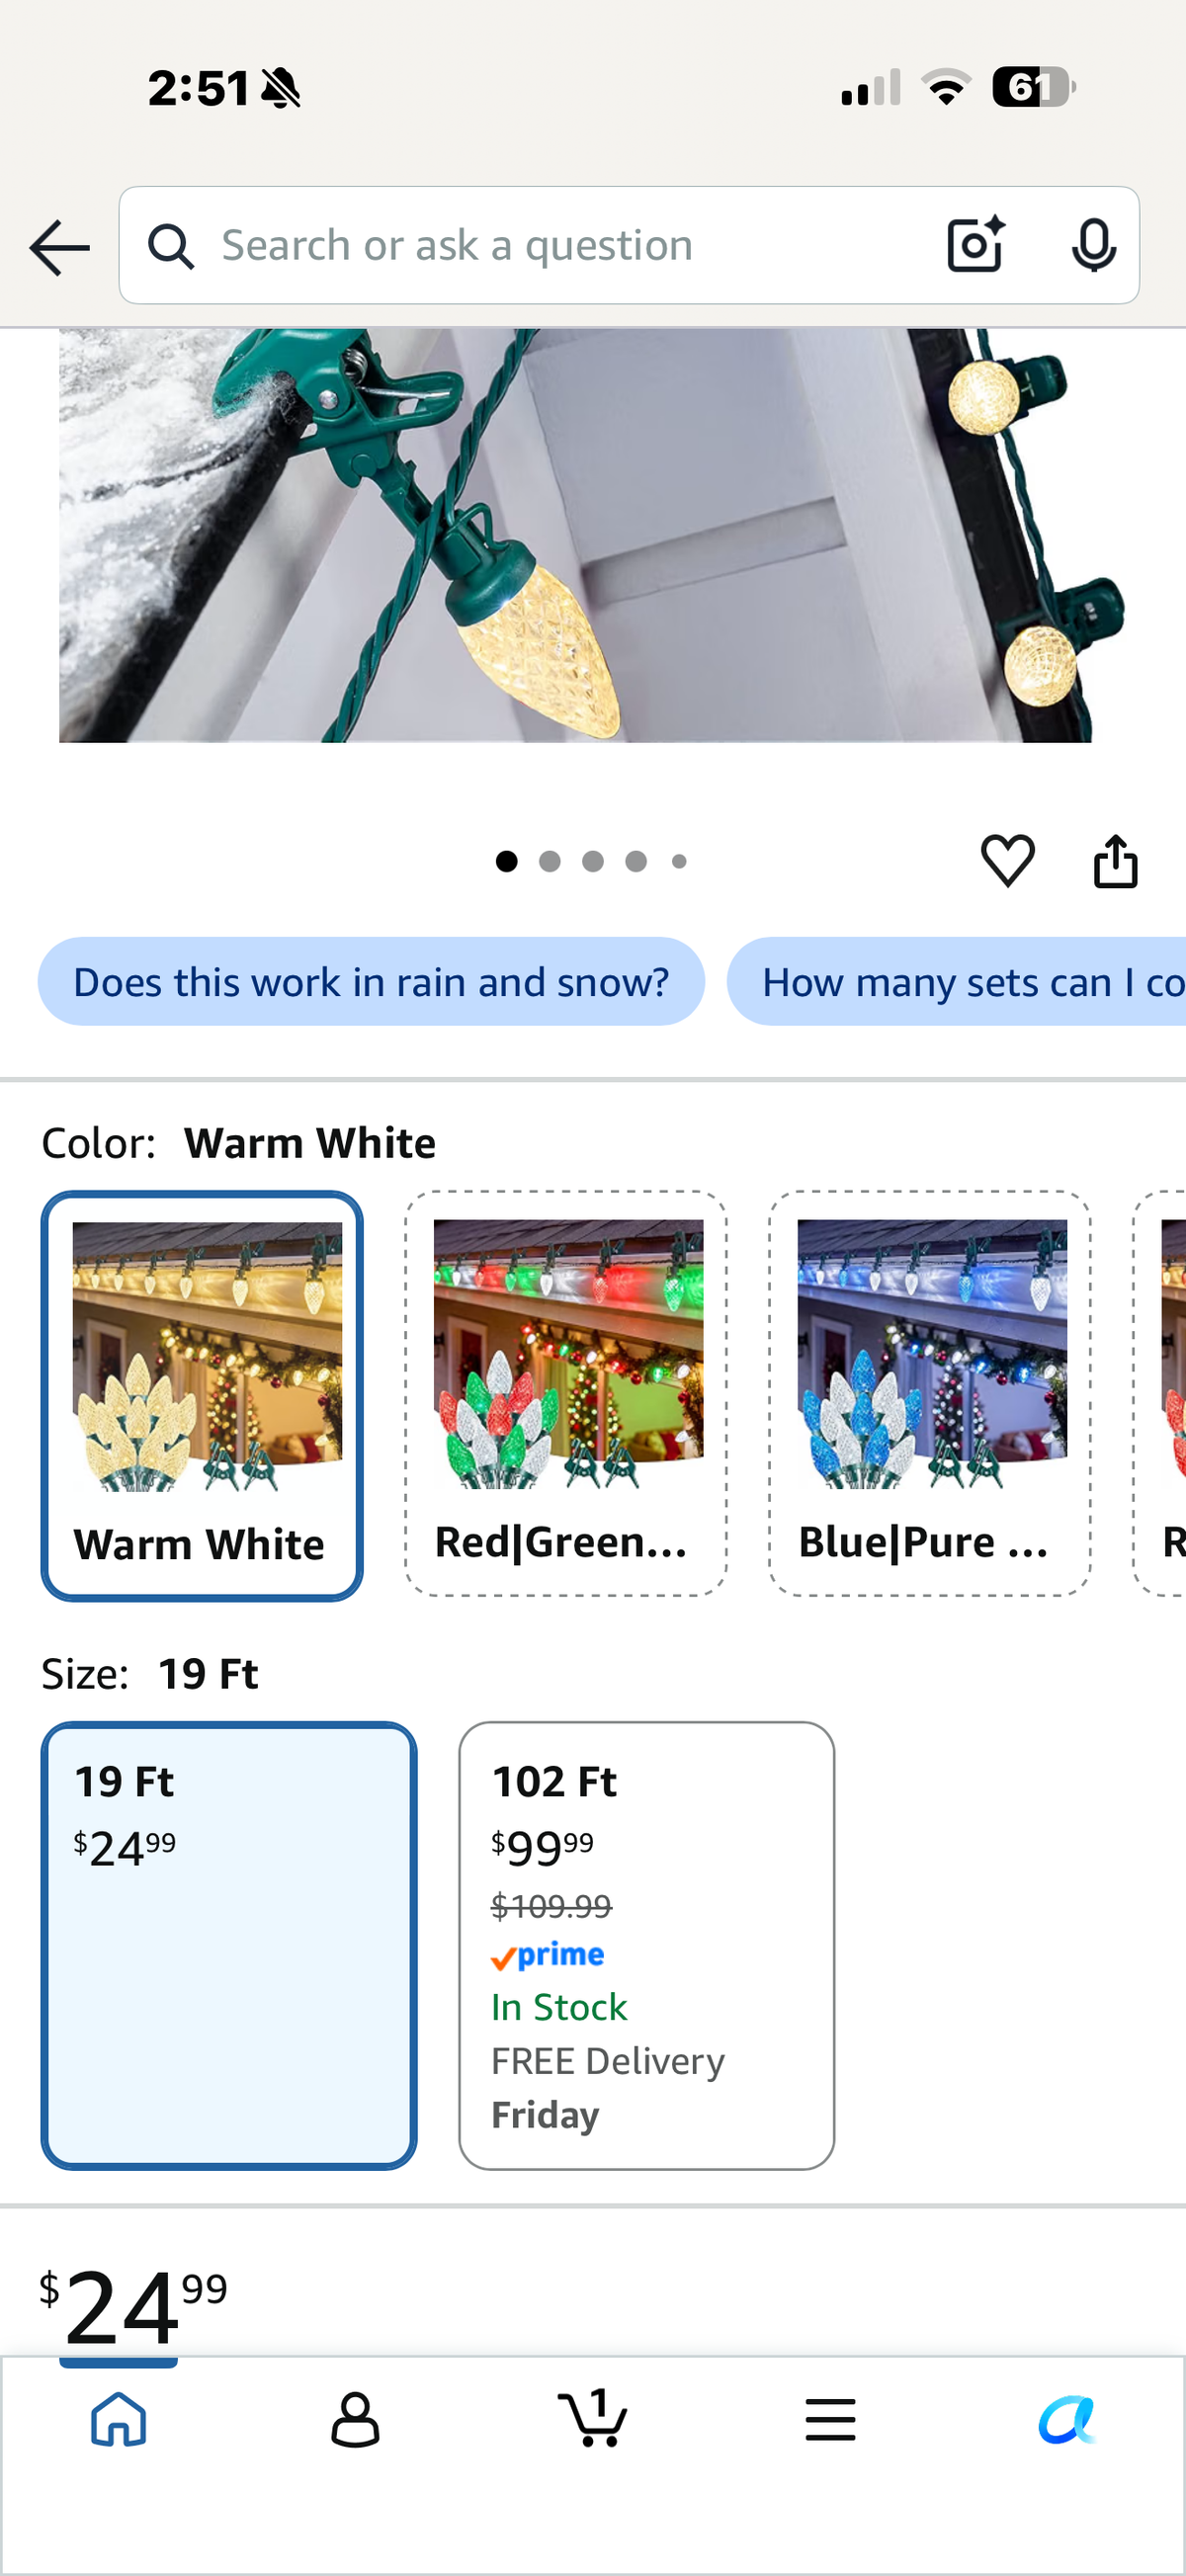Open the shopping cart icon
The width and height of the screenshot is (1186, 2576).
point(593,2419)
